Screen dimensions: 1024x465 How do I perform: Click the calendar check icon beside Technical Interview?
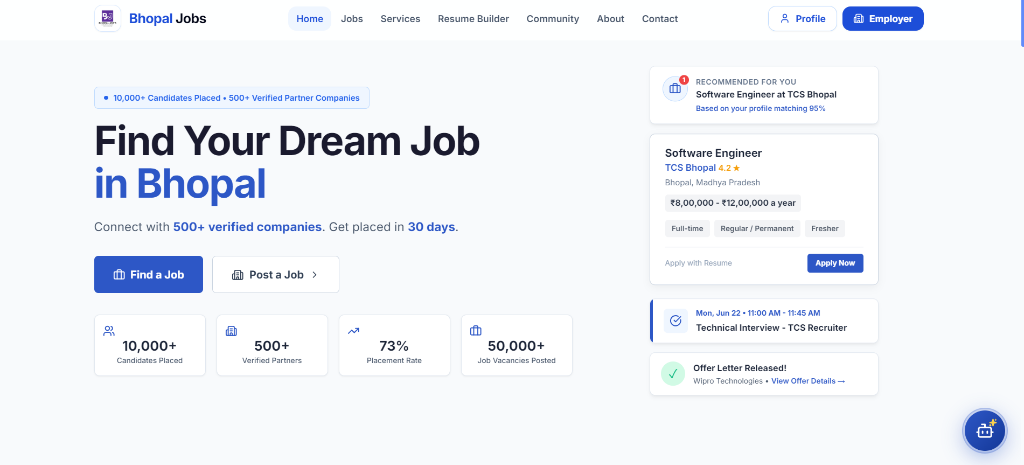click(x=676, y=321)
